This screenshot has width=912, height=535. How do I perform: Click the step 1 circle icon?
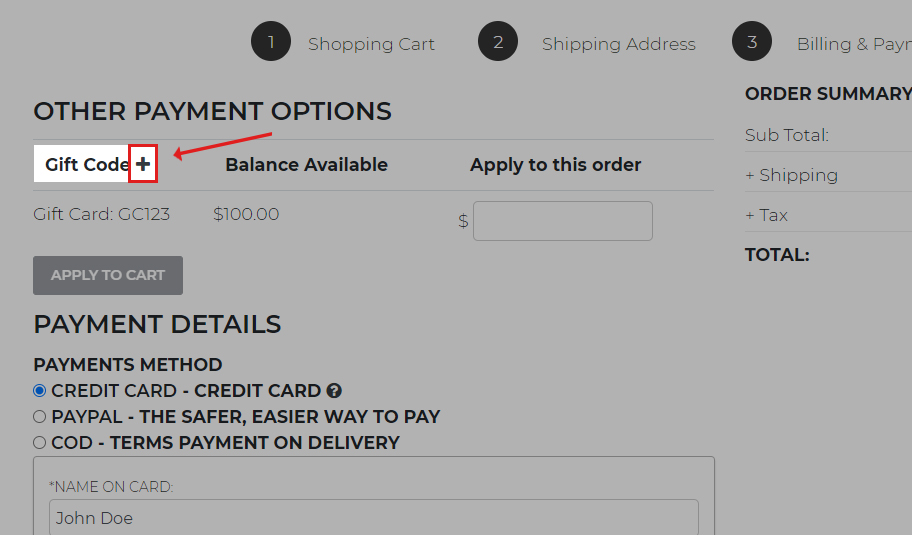(270, 42)
